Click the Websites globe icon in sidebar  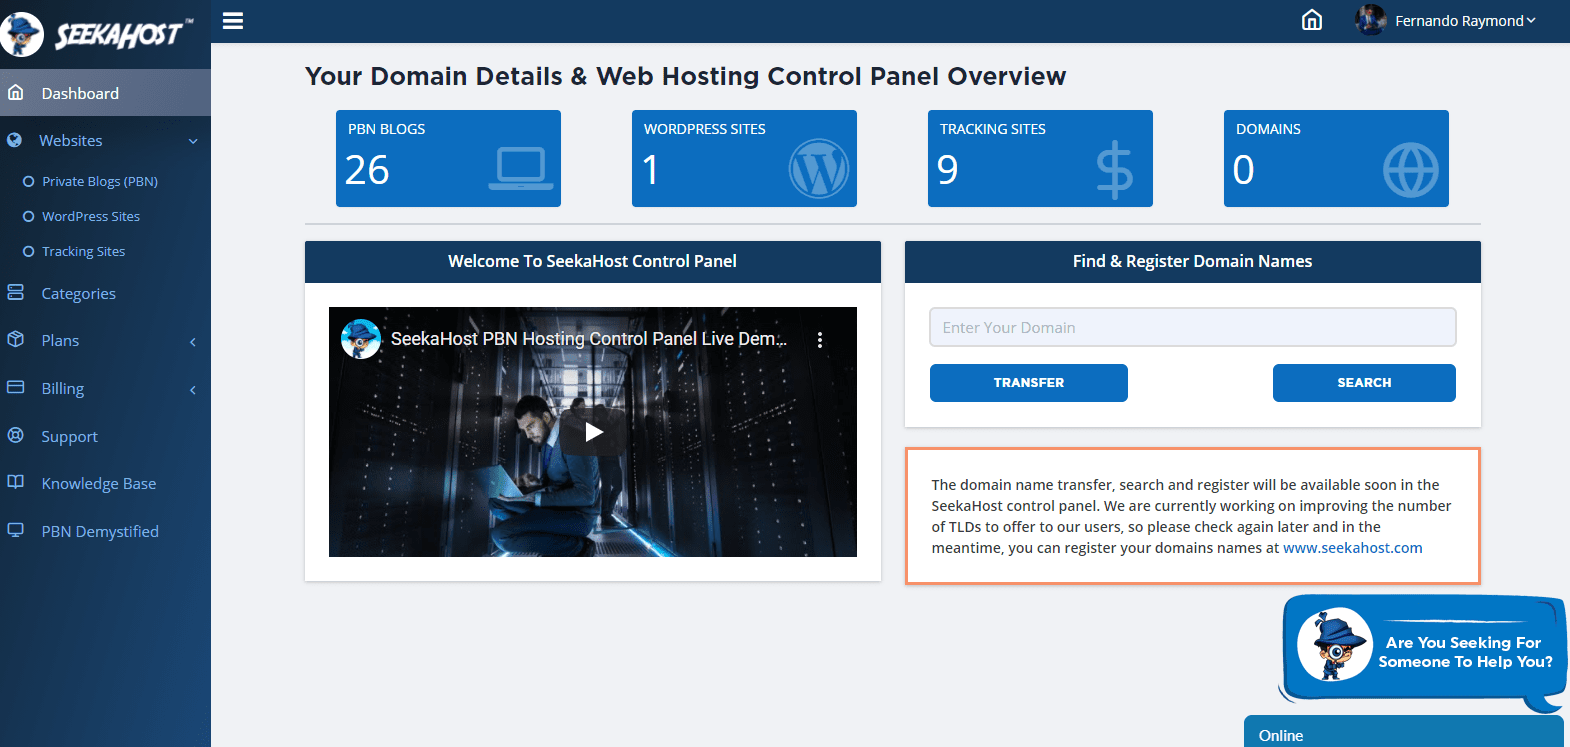[14, 140]
